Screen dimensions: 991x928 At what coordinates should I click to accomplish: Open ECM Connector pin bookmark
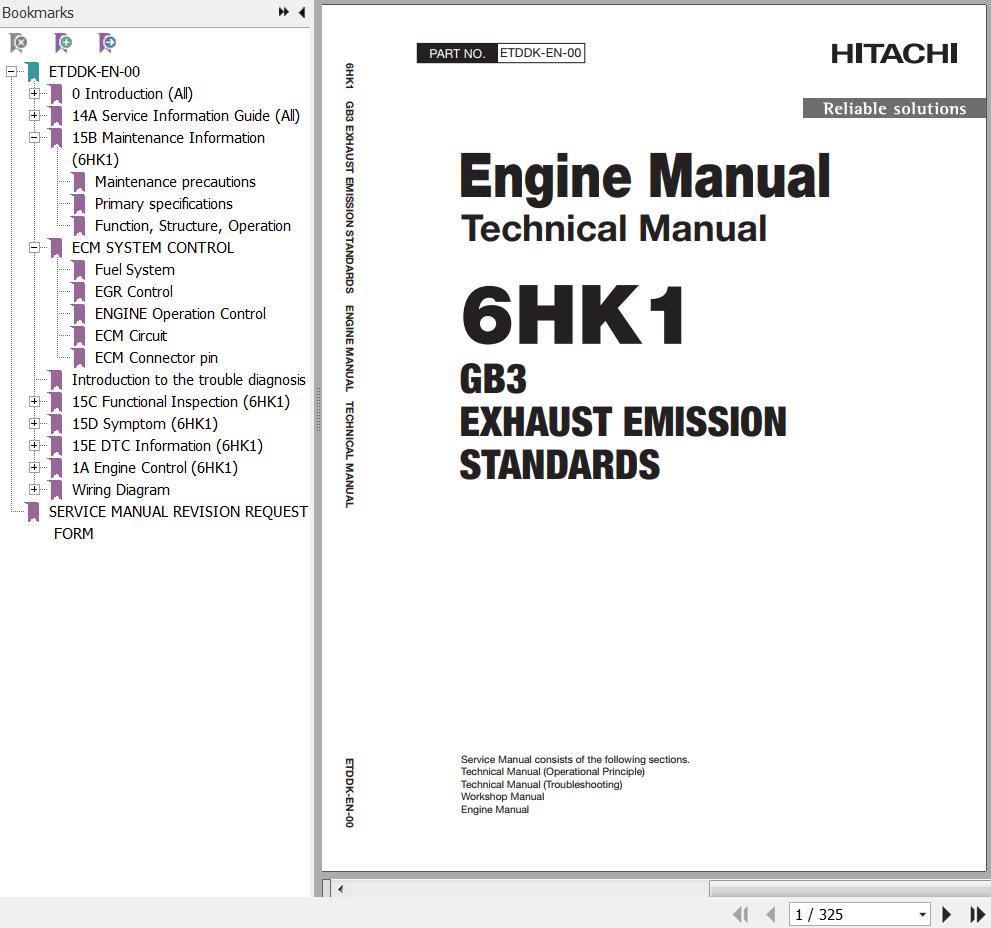click(156, 358)
